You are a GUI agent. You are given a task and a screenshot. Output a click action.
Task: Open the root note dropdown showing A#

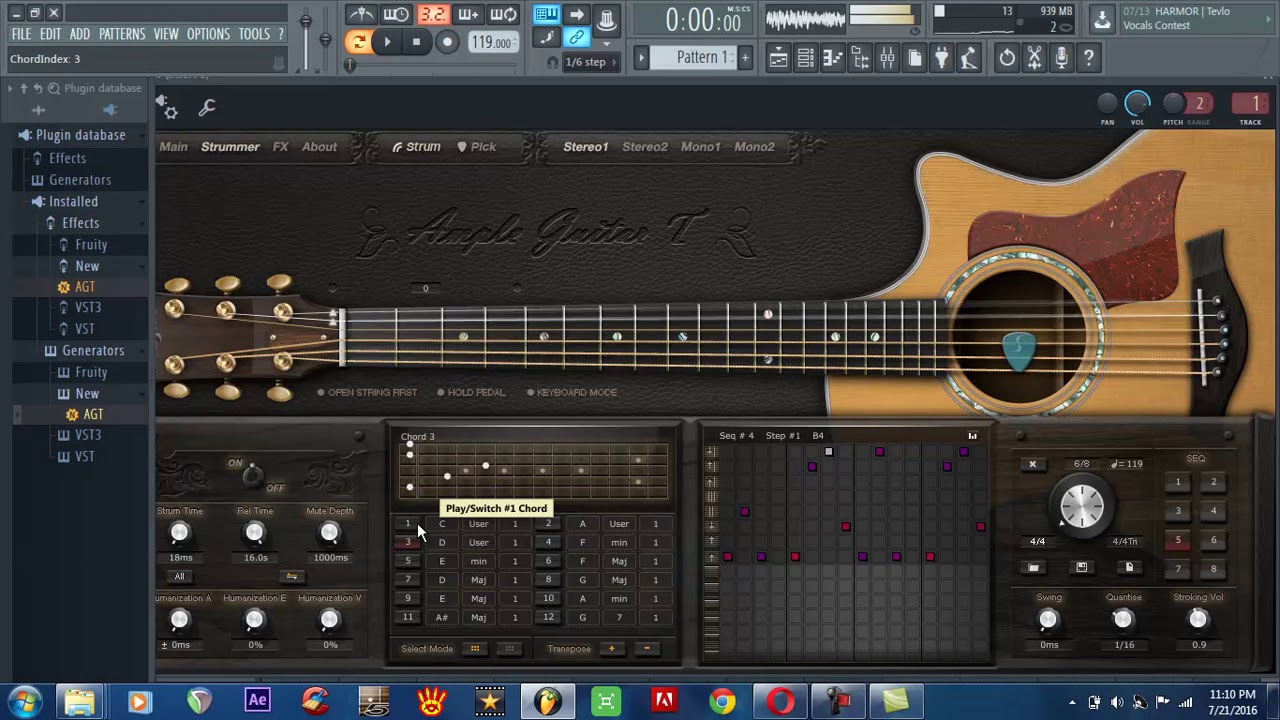click(442, 617)
